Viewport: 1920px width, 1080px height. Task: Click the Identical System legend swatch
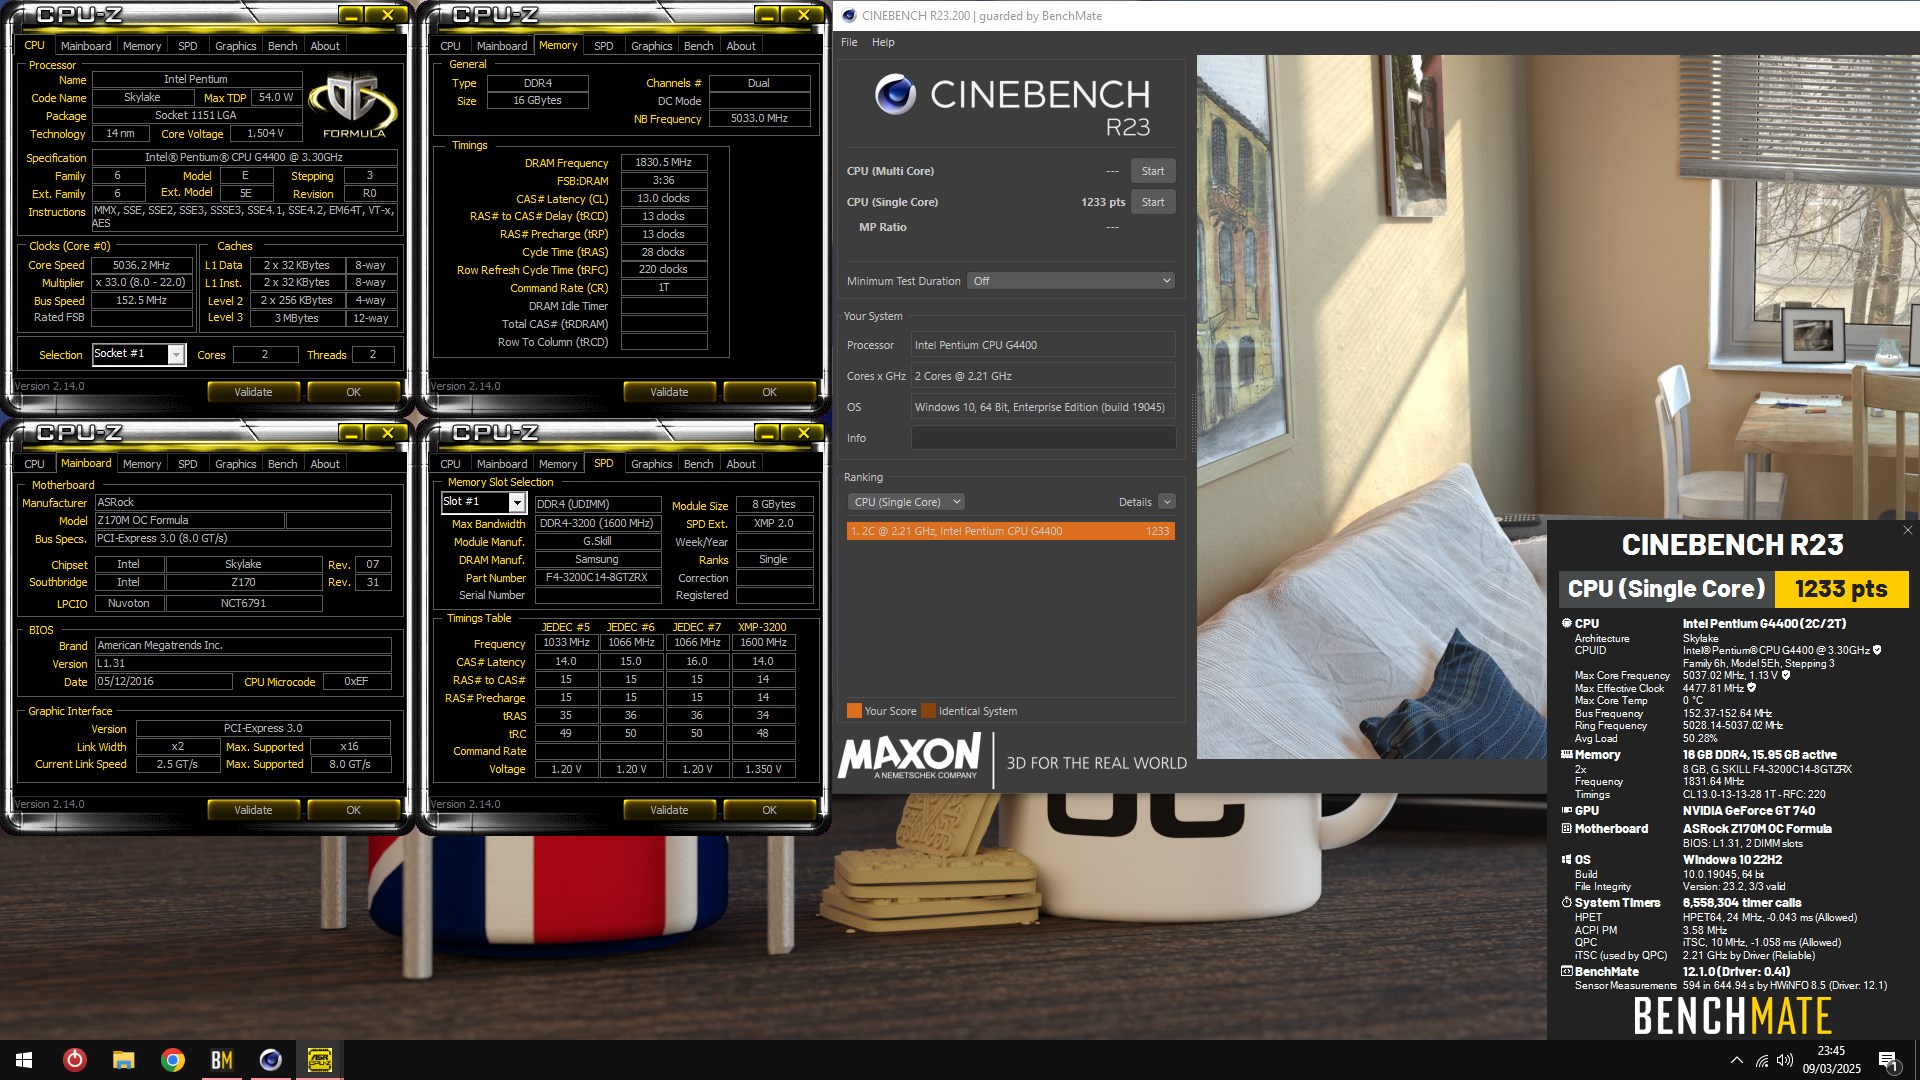(928, 711)
